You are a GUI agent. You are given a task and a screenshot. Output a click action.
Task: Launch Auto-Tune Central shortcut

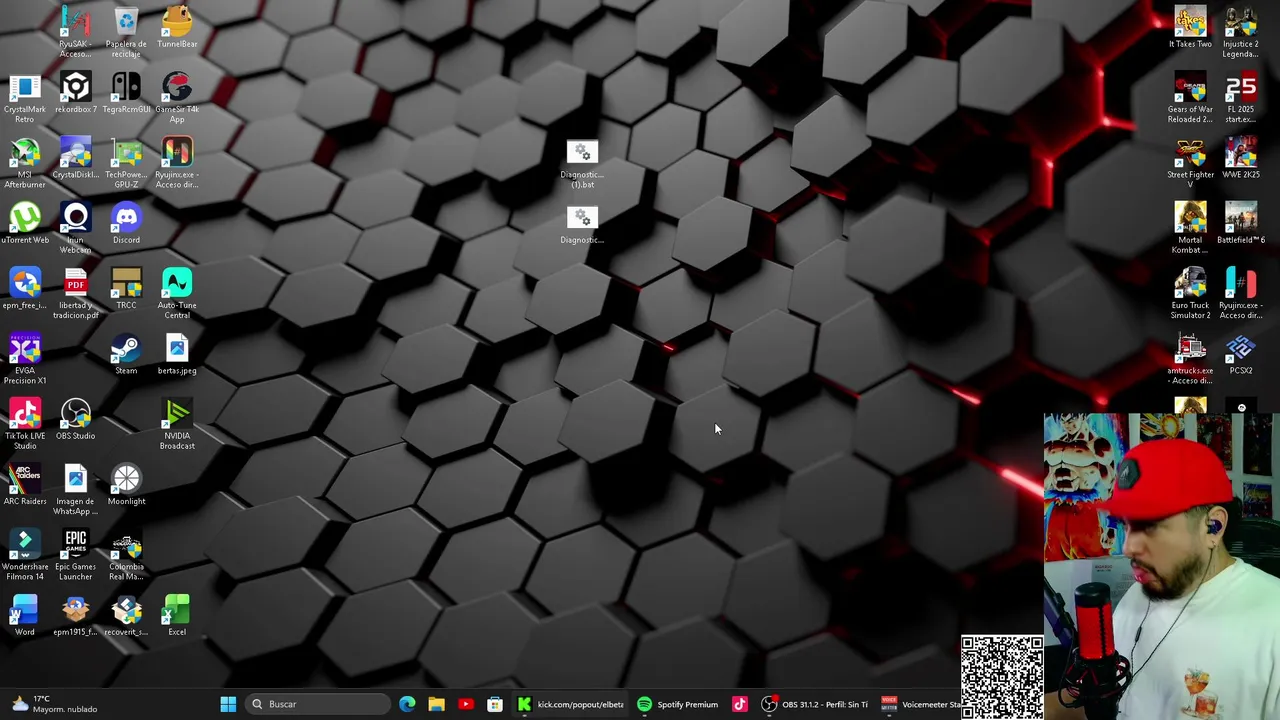coord(177,293)
